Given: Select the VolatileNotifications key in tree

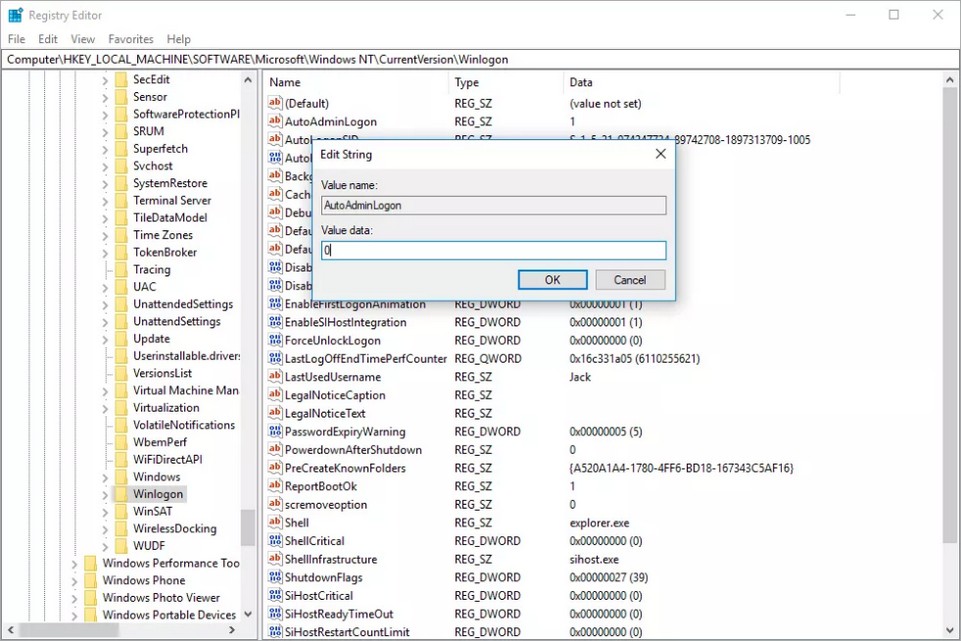Looking at the screenshot, I should point(184,425).
